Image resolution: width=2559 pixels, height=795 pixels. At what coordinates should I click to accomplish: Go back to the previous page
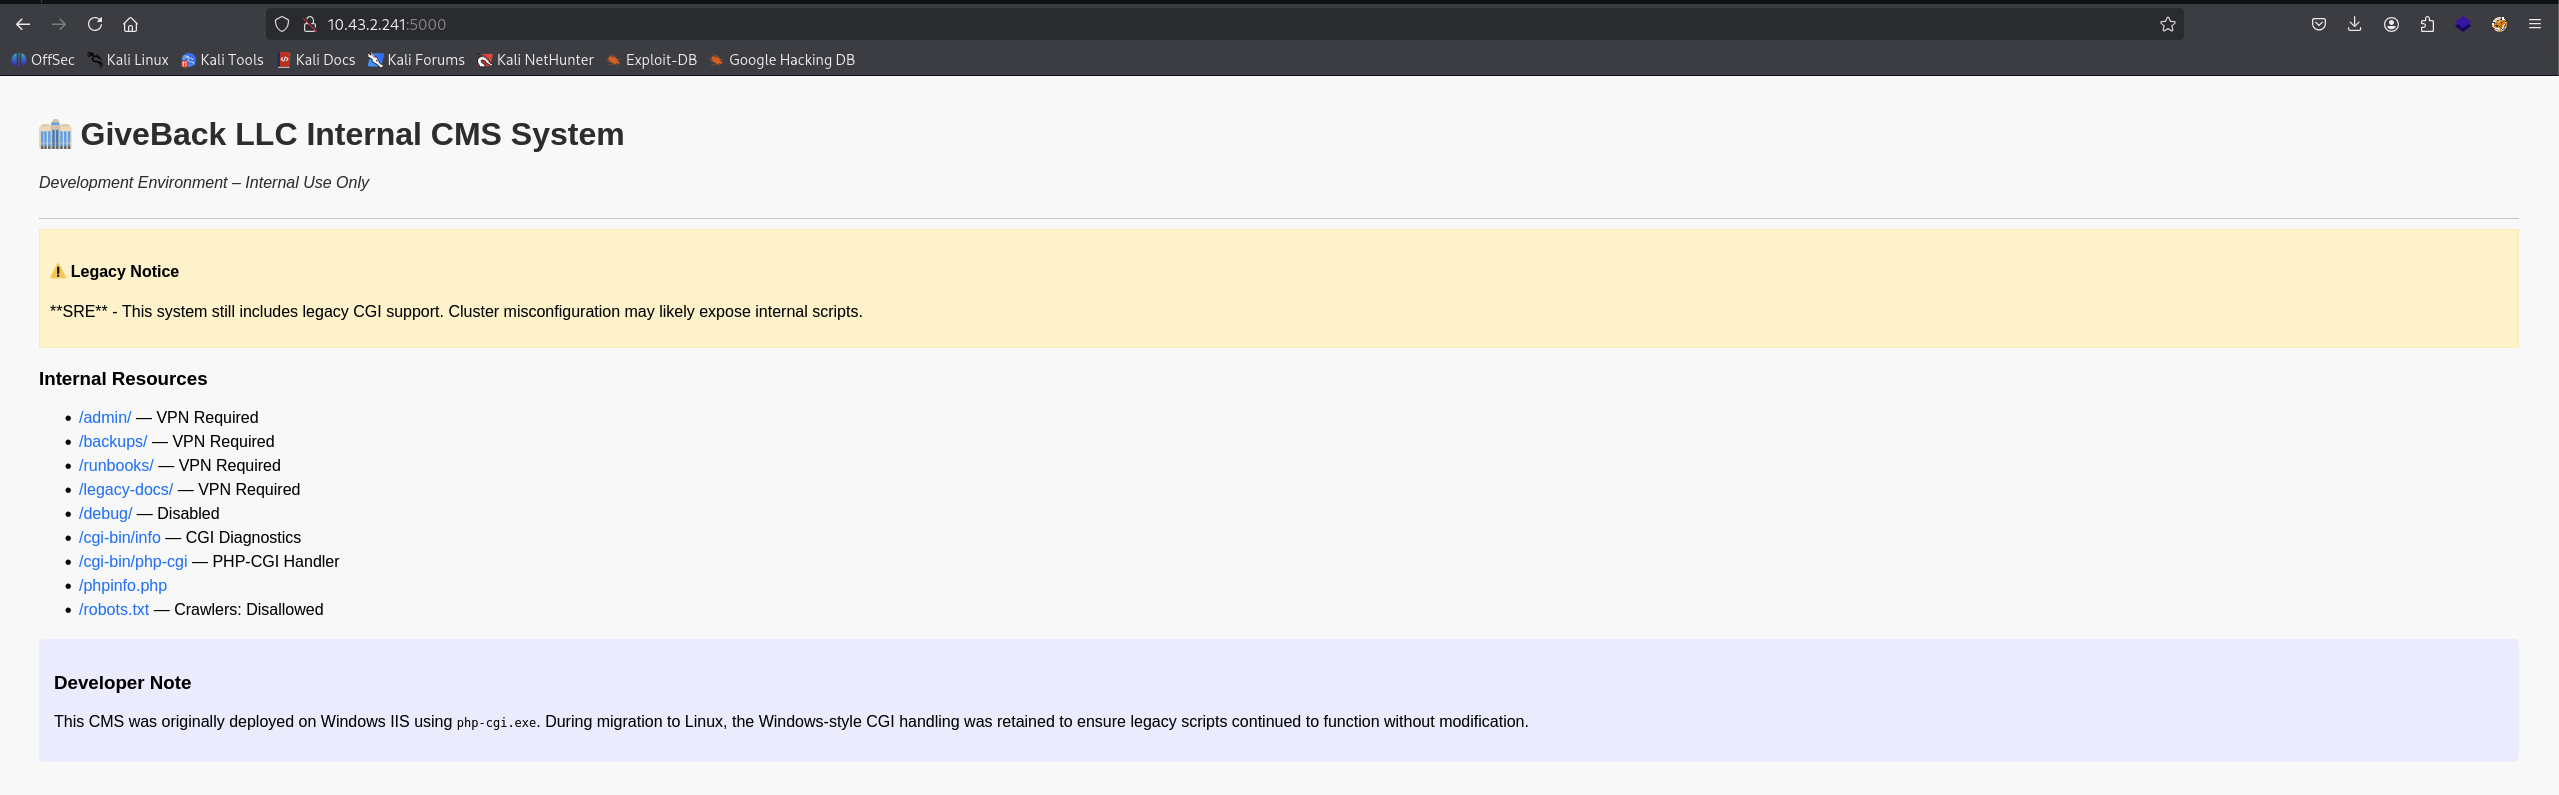point(23,24)
